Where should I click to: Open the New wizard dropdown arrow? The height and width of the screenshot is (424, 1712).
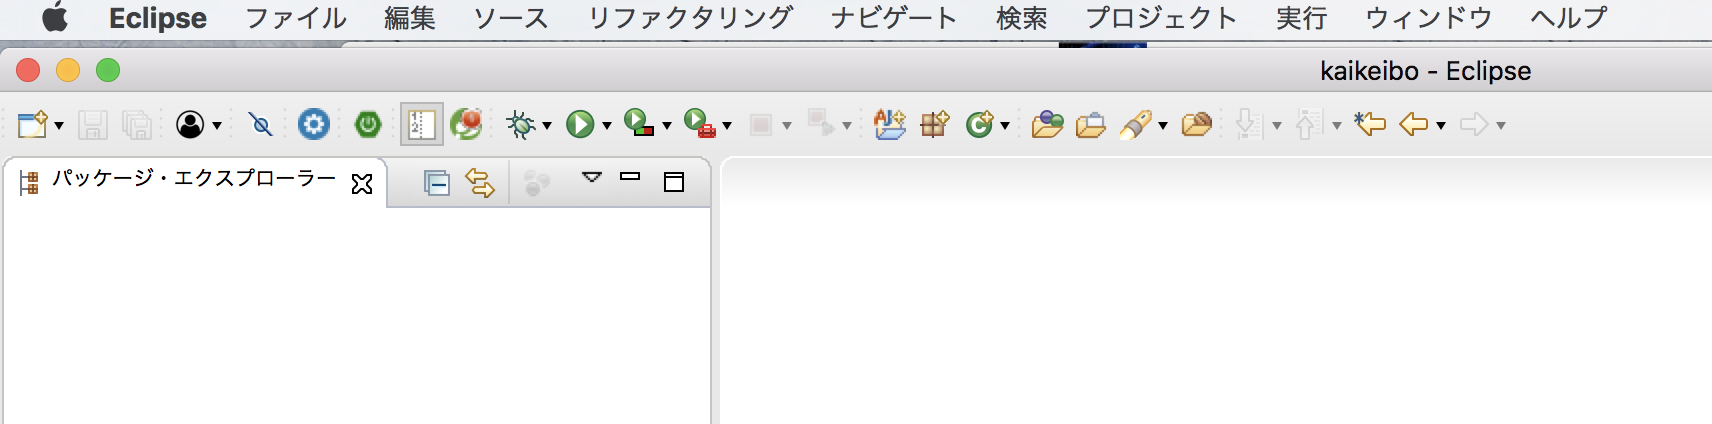(59, 126)
